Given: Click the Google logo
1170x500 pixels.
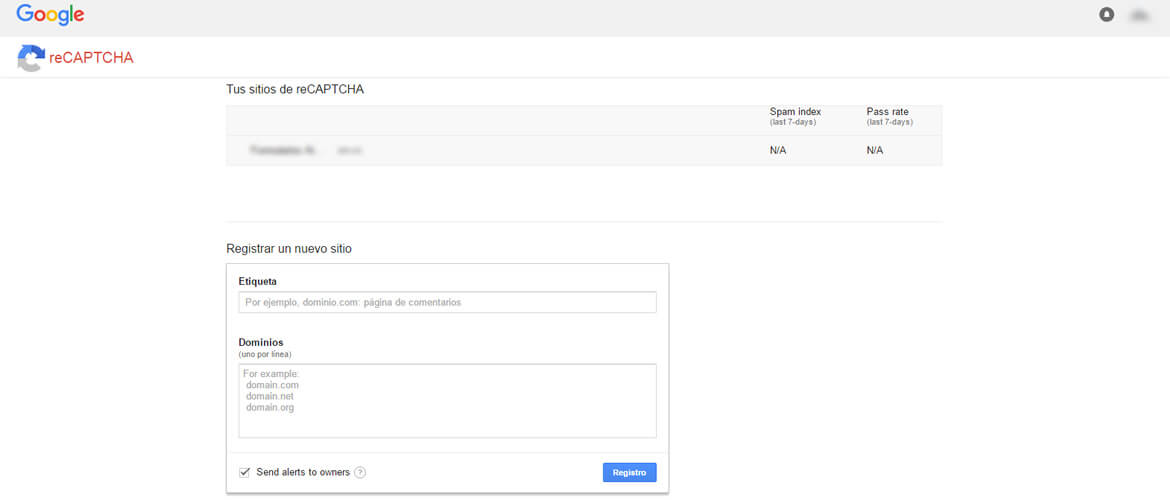Looking at the screenshot, I should point(50,15).
